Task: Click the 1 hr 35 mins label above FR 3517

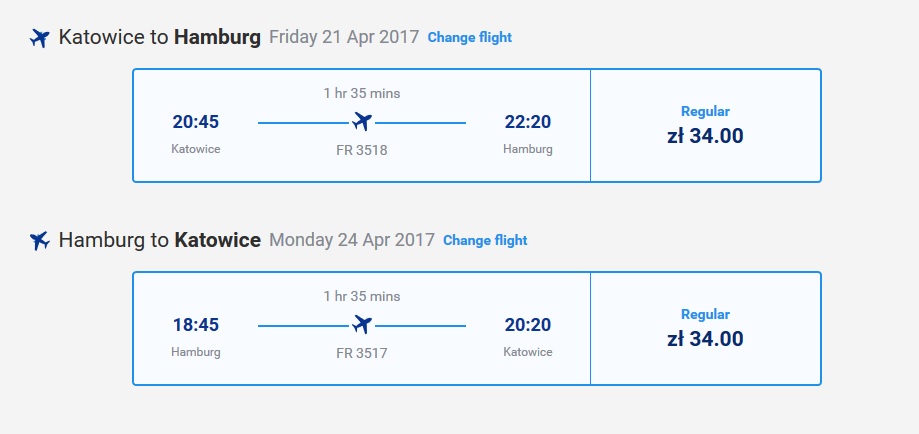Action: coord(362,296)
